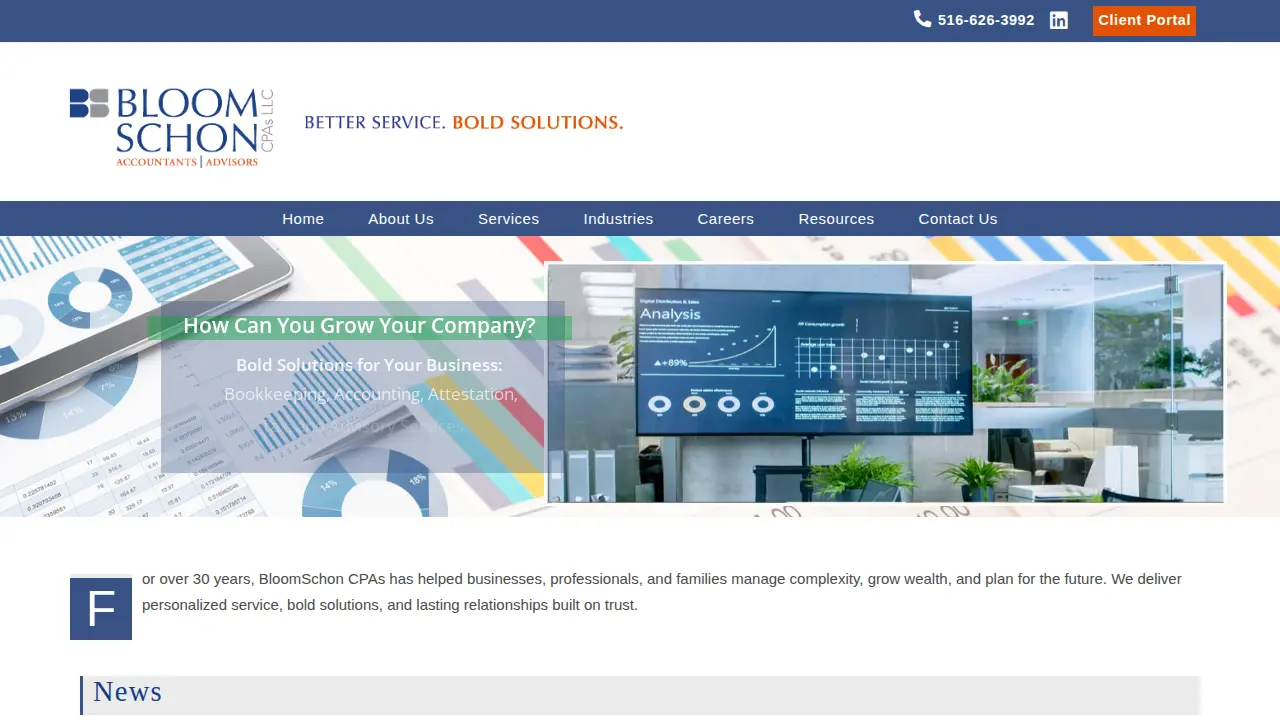Viewport: 1280px width, 720px height.
Task: Click the News section heading
Action: pyautogui.click(x=128, y=692)
